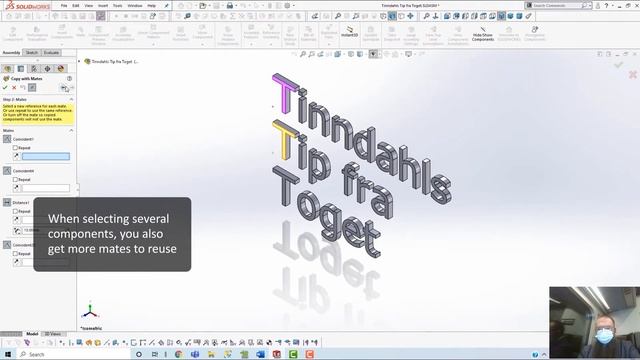The image size is (640, 360).
Task: Click the Zoom to Fit magnifier icon
Action: tap(303, 54)
